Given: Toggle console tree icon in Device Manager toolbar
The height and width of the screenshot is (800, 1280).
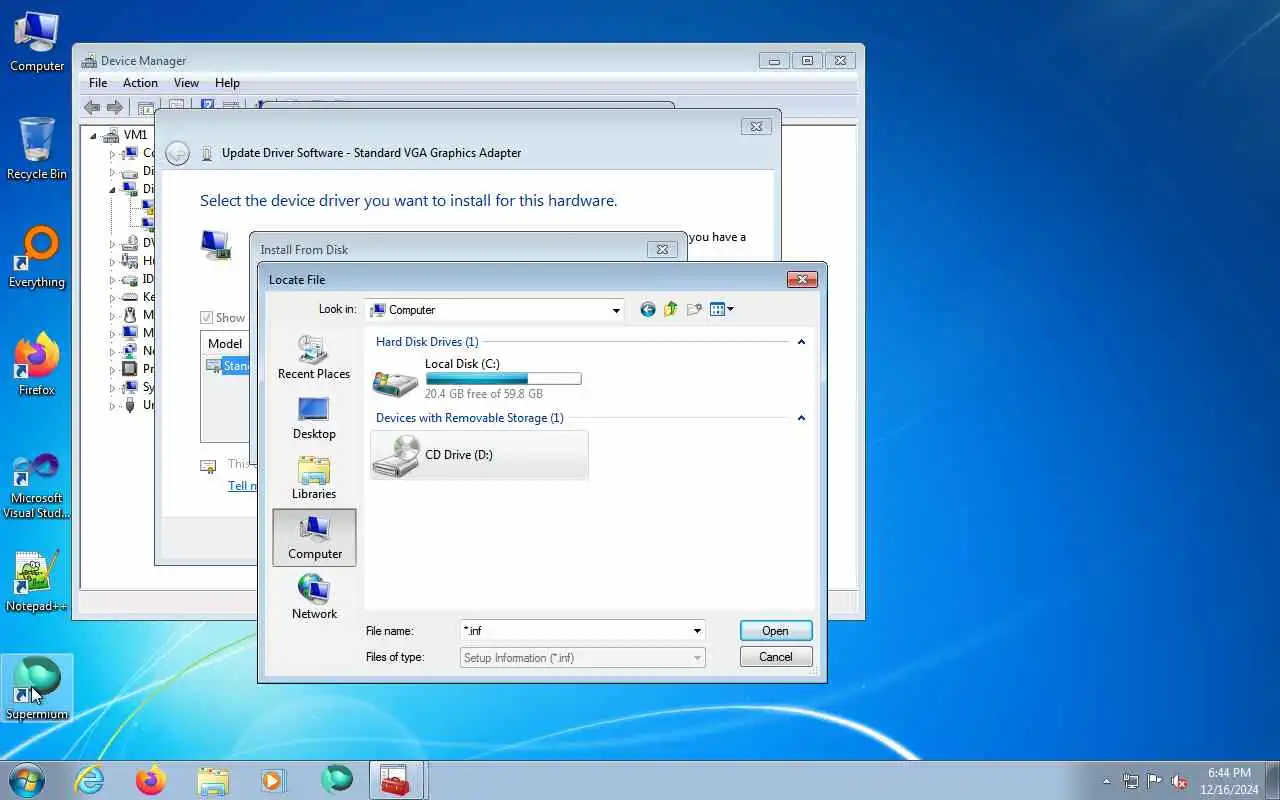Looking at the screenshot, I should 146,108.
